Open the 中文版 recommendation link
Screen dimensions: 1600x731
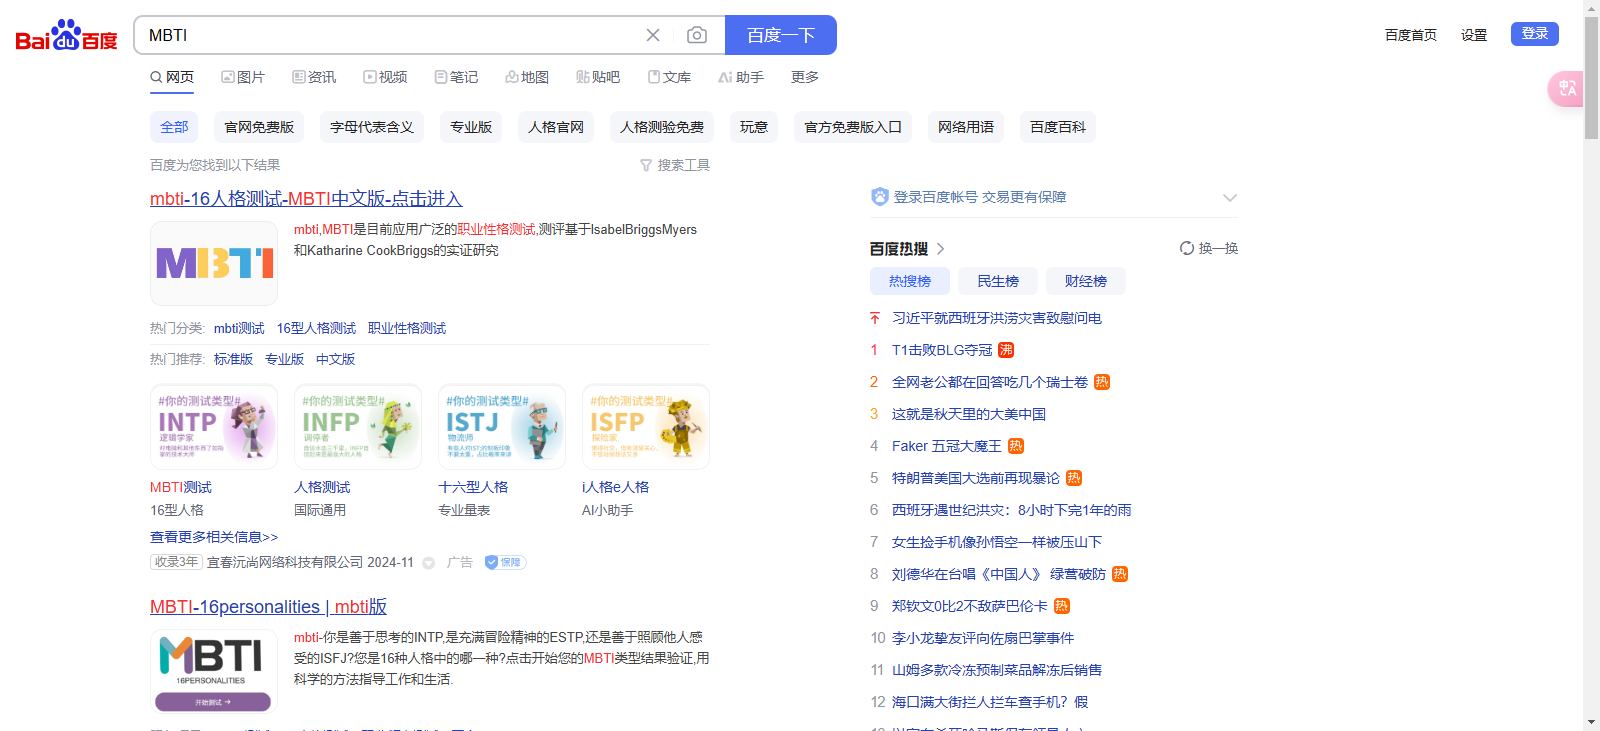335,359
